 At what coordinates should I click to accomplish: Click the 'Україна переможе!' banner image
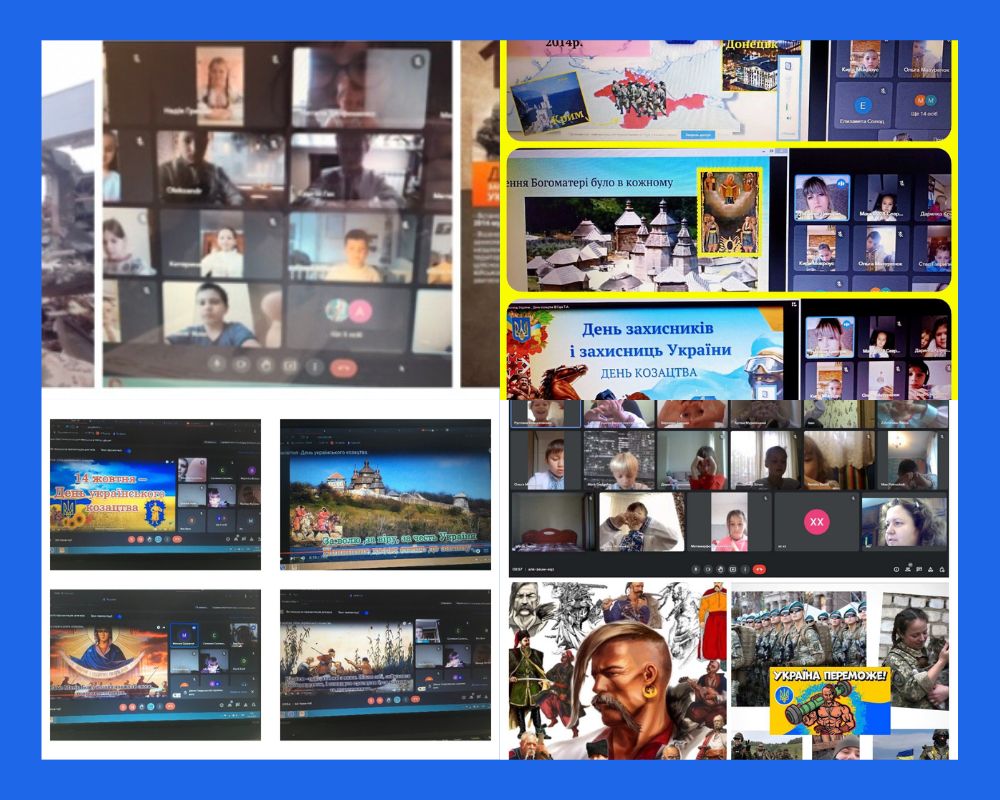click(830, 700)
